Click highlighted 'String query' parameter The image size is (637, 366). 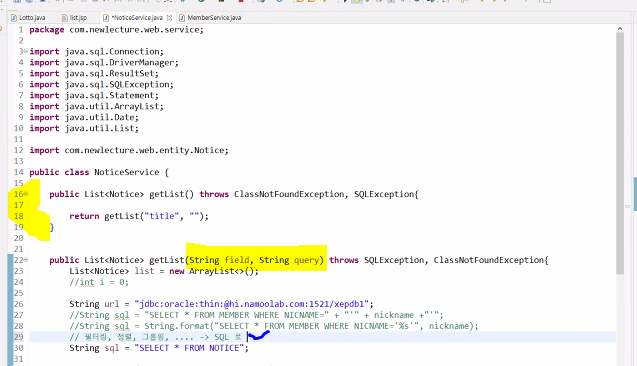click(289, 260)
